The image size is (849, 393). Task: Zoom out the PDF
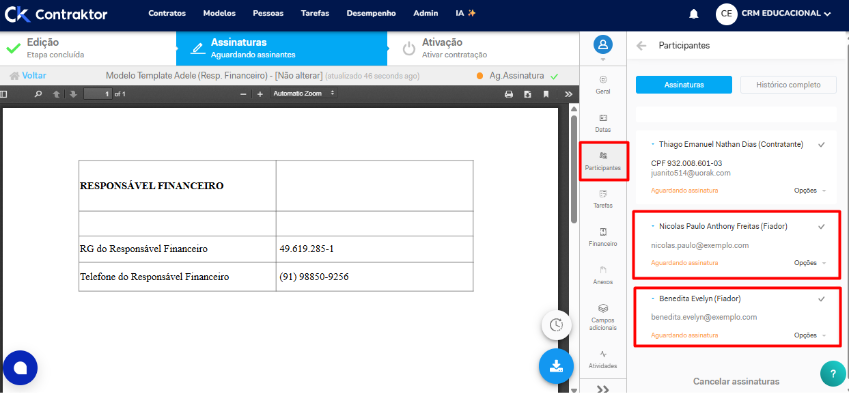(243, 94)
